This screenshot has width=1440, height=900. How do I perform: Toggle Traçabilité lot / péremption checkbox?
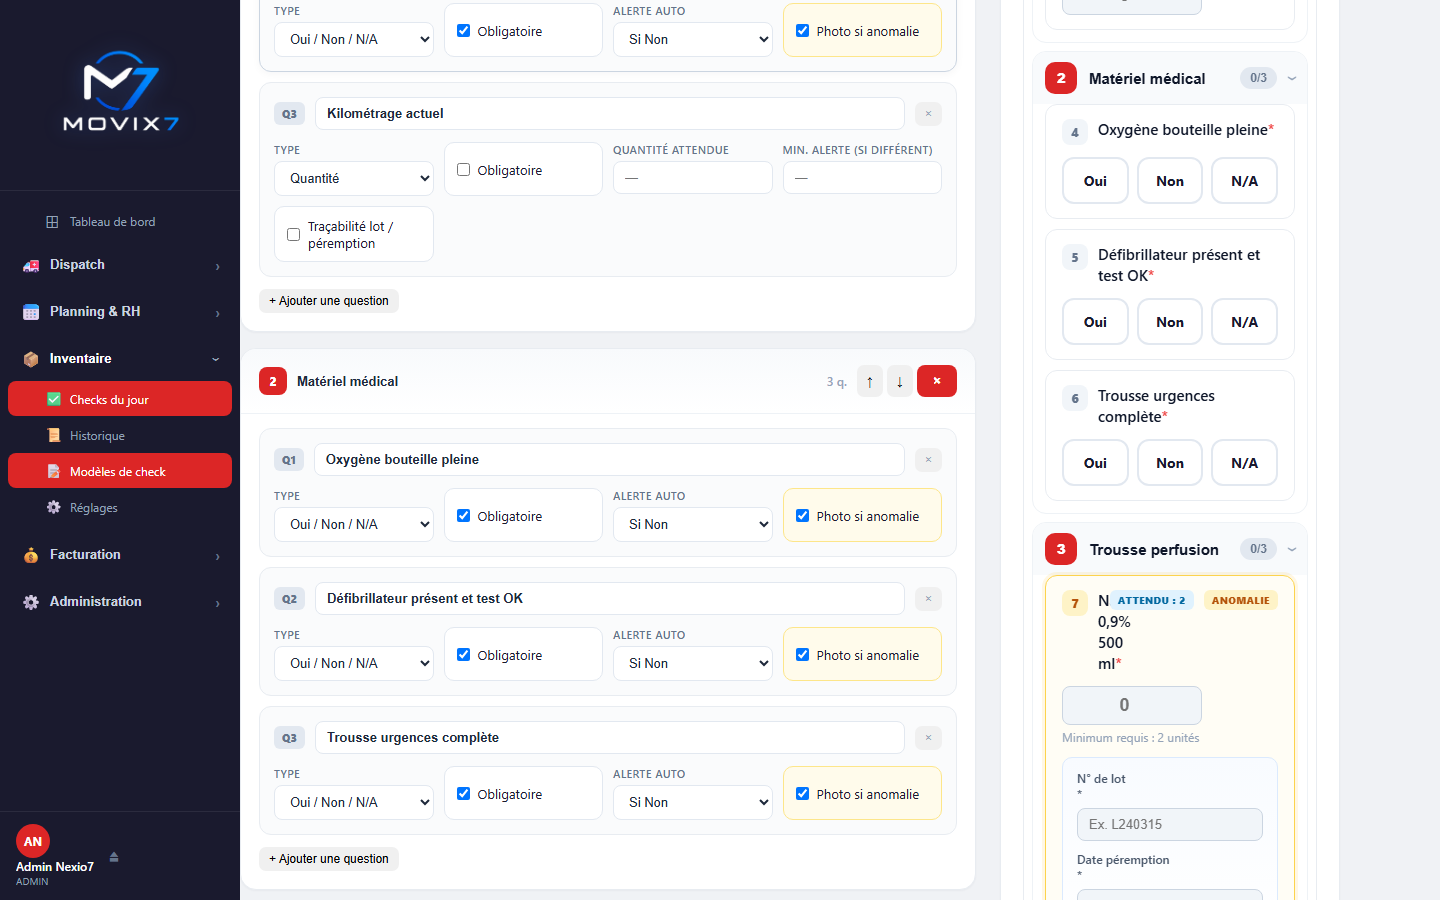pos(294,235)
